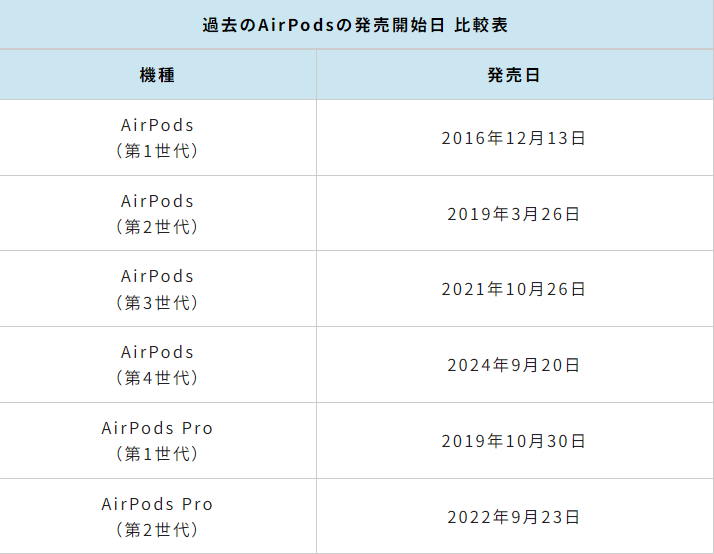Select the AirPods Pro (第2世代) cell

click(158, 516)
